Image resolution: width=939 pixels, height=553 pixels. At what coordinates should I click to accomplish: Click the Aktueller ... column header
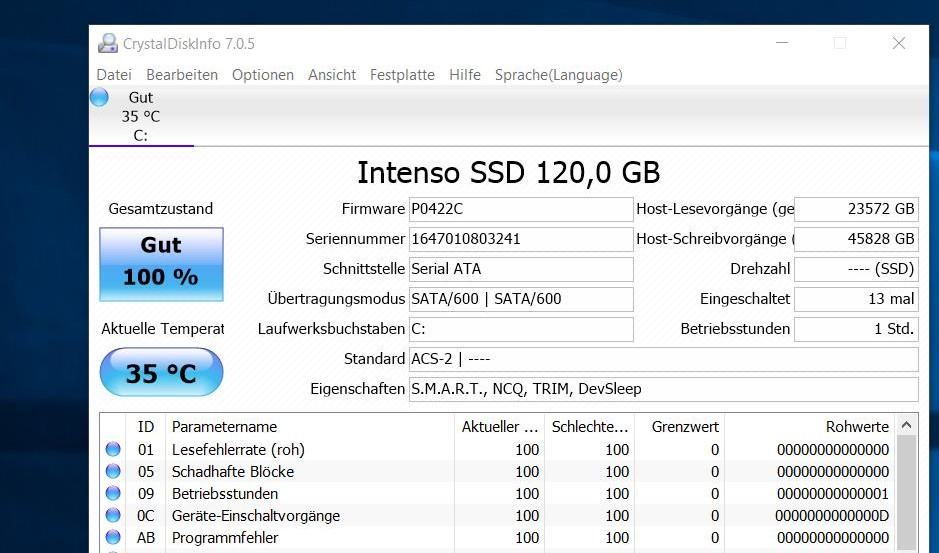tap(499, 427)
